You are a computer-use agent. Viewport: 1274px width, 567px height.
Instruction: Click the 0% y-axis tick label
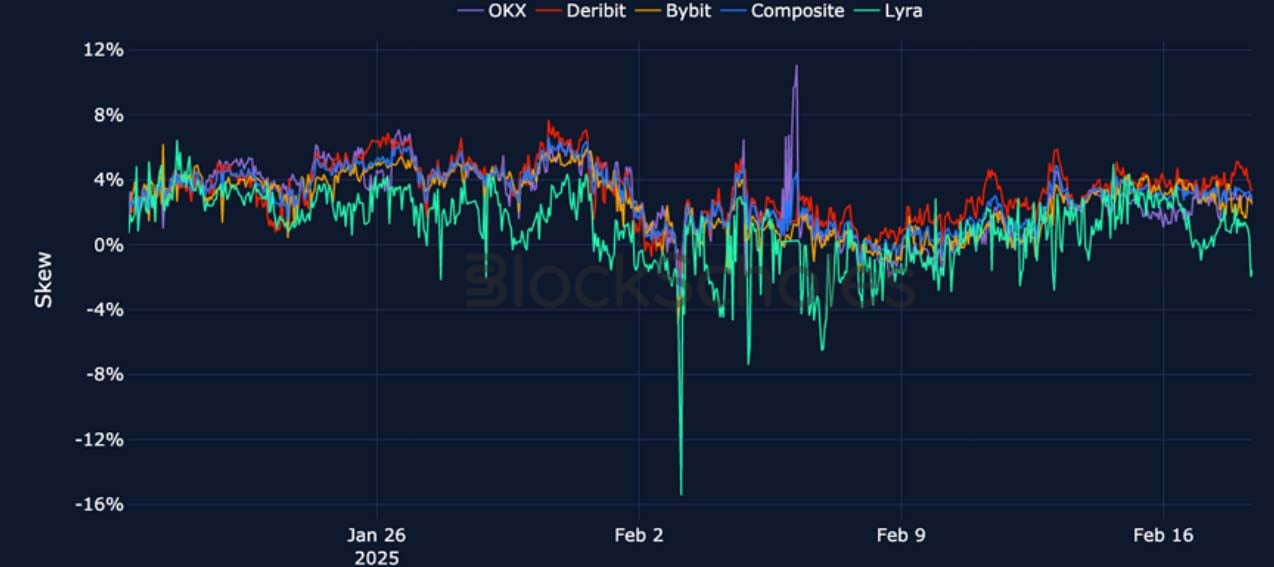(107, 245)
